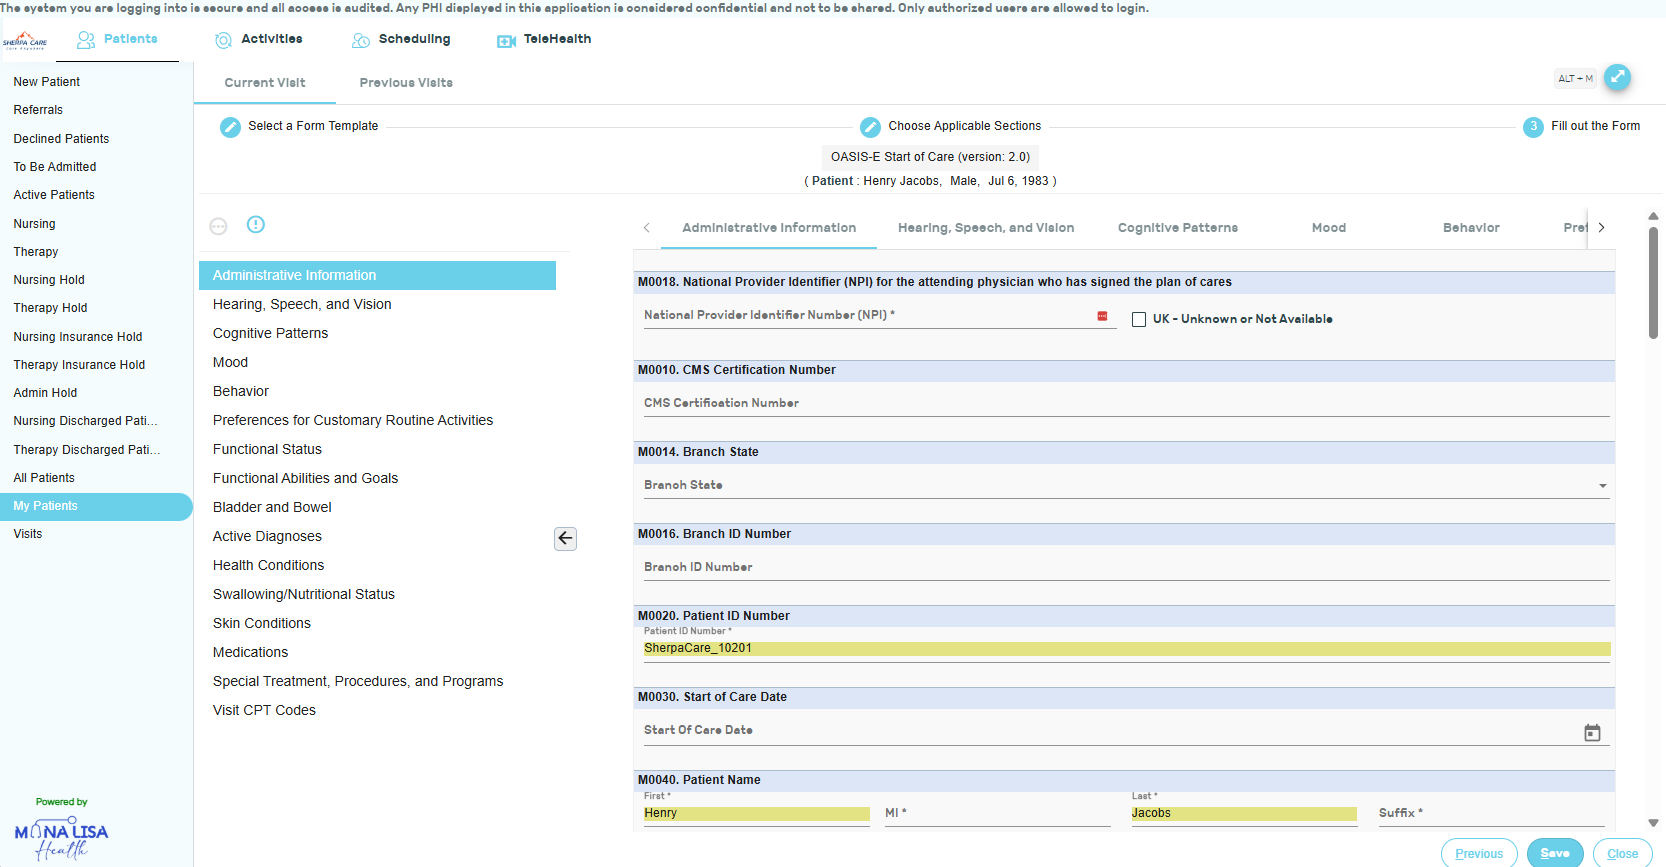Image resolution: width=1666 pixels, height=867 pixels.
Task: Open Referrals in sidebar
Action: click(38, 110)
